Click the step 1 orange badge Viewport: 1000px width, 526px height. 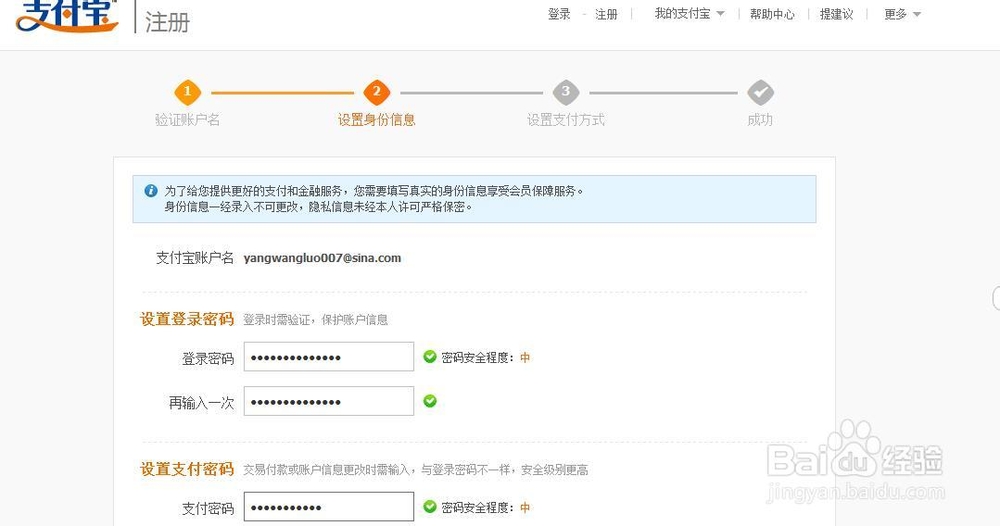click(x=188, y=92)
